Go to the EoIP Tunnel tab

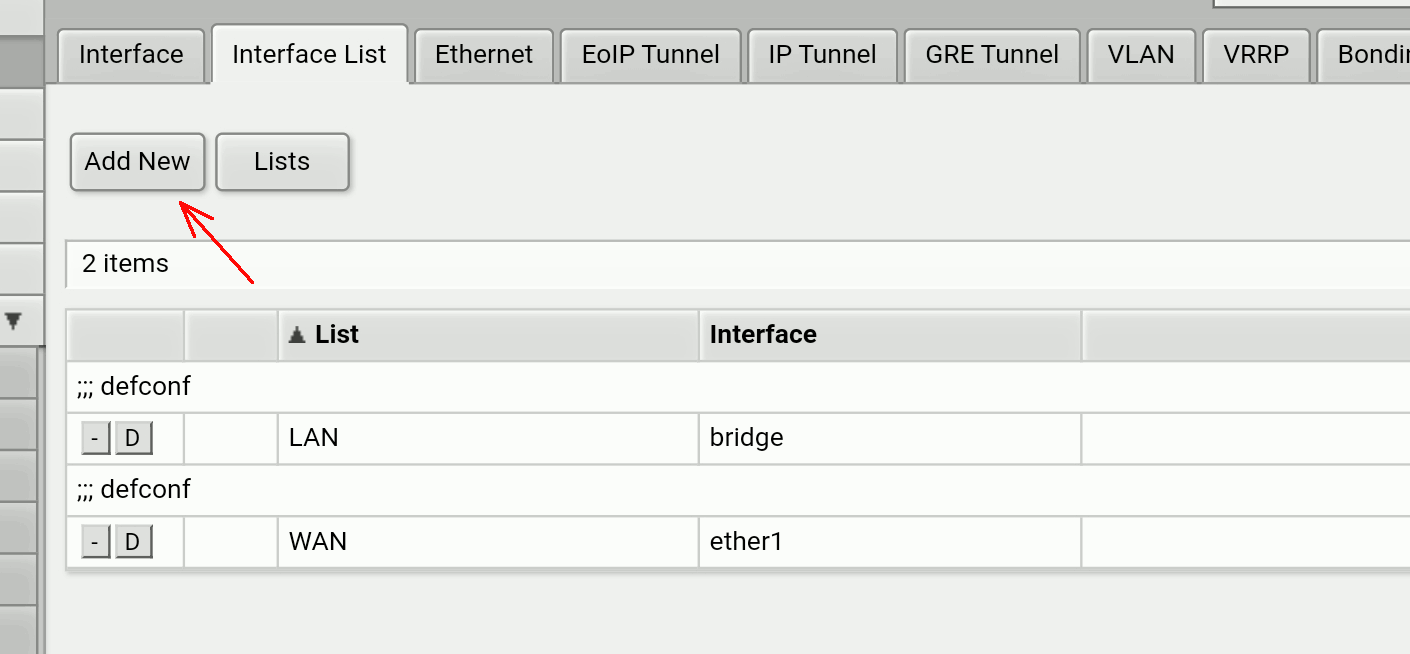pos(651,54)
